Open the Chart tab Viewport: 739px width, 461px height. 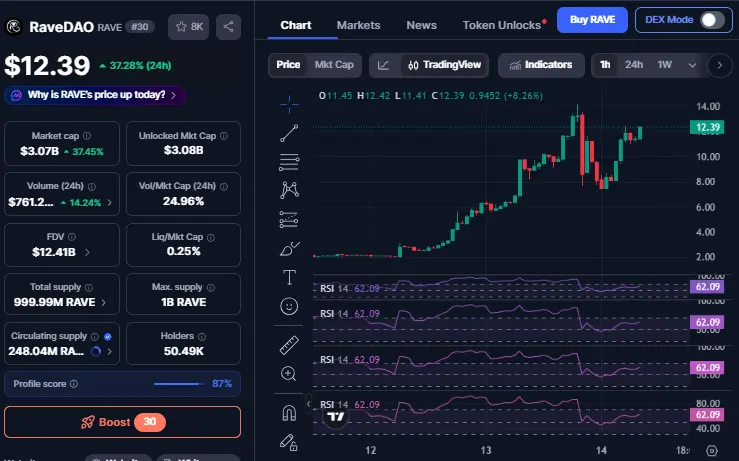coord(296,25)
